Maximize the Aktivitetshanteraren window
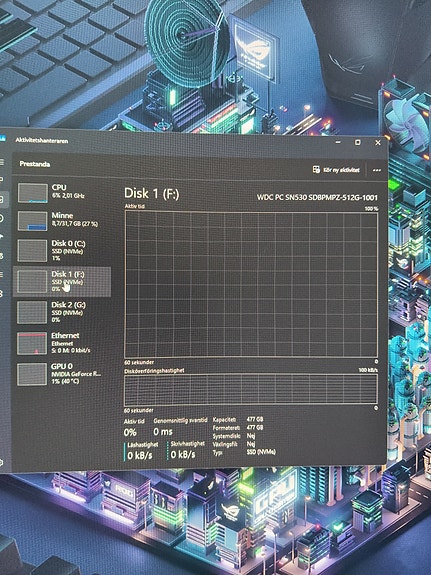The image size is (431, 575). click(358, 142)
